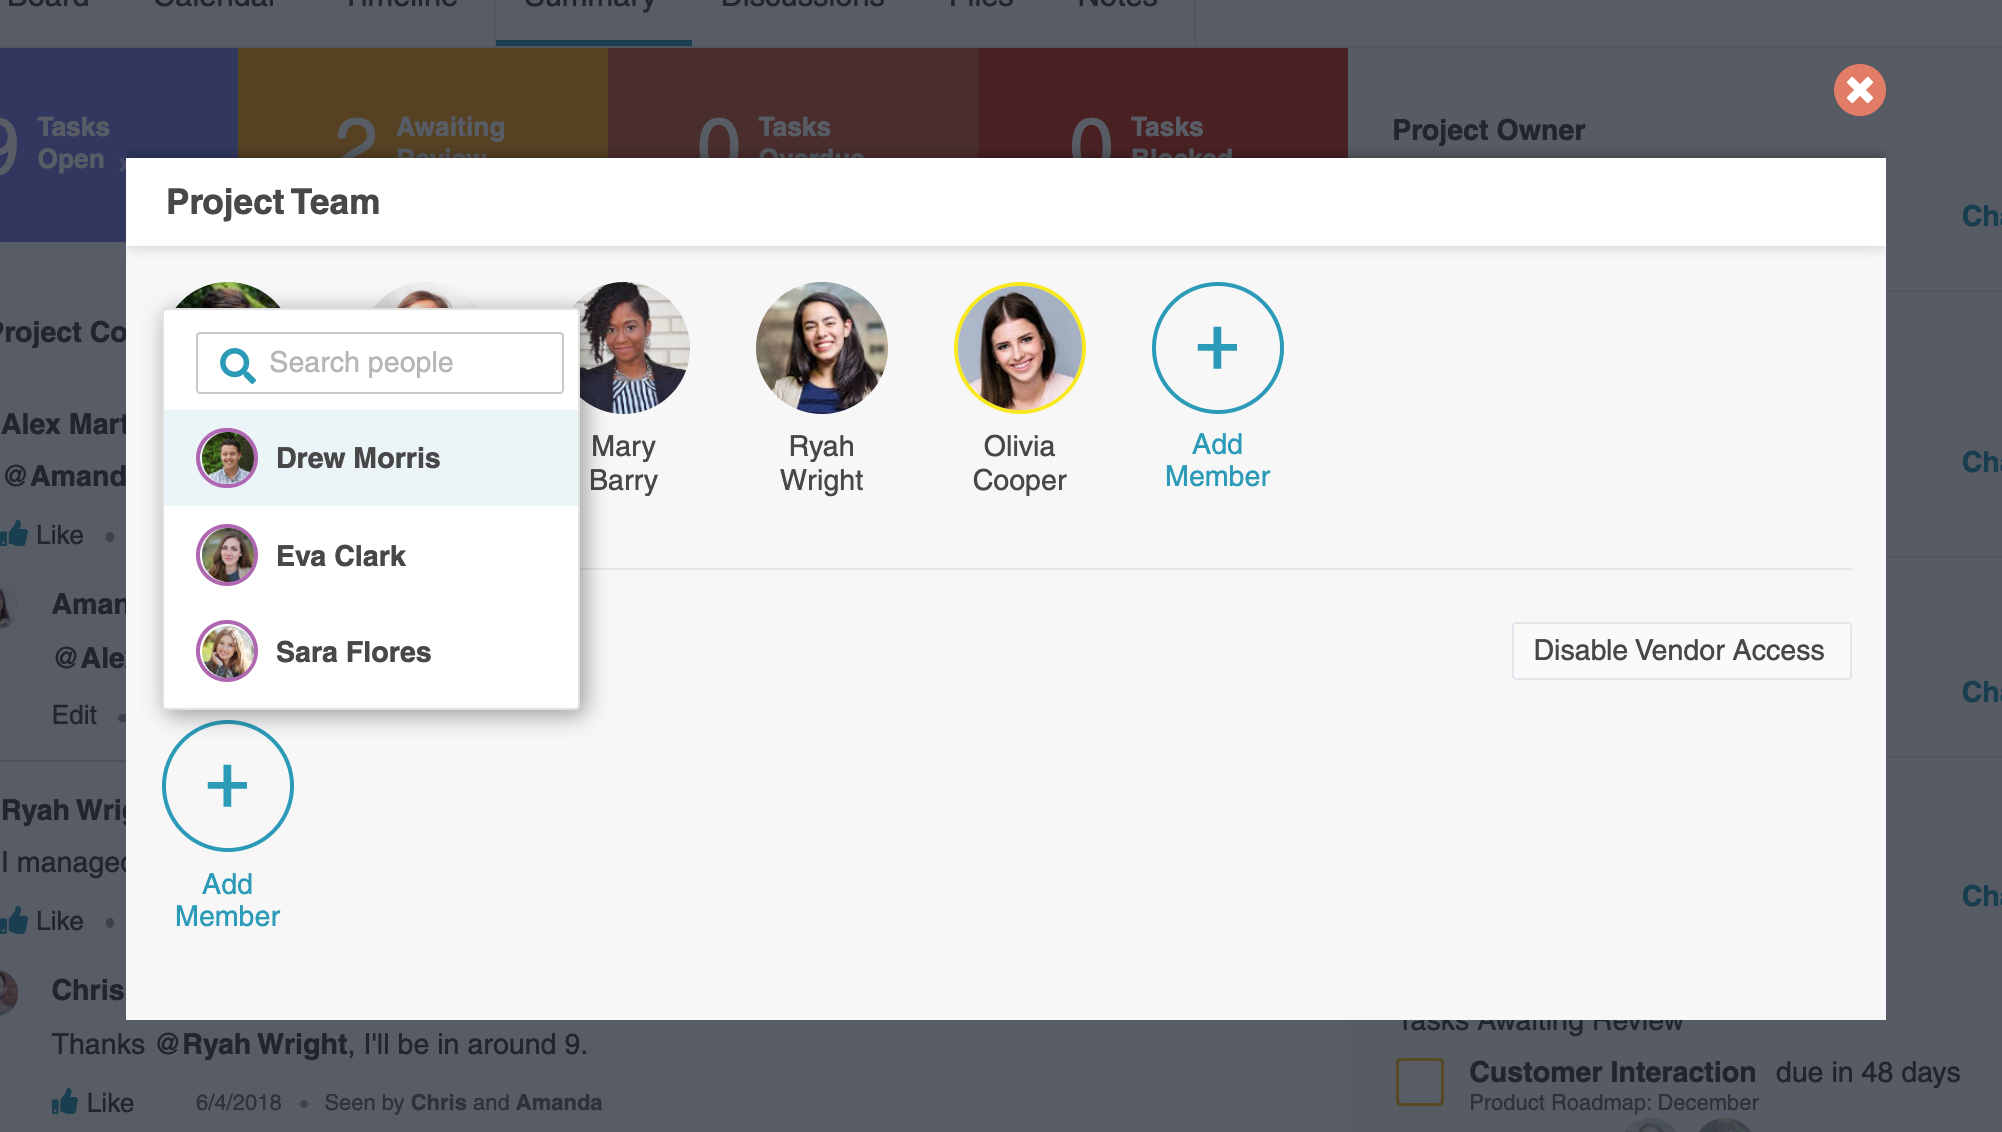Click the search magnifier icon
The image size is (2002, 1132).
point(237,364)
